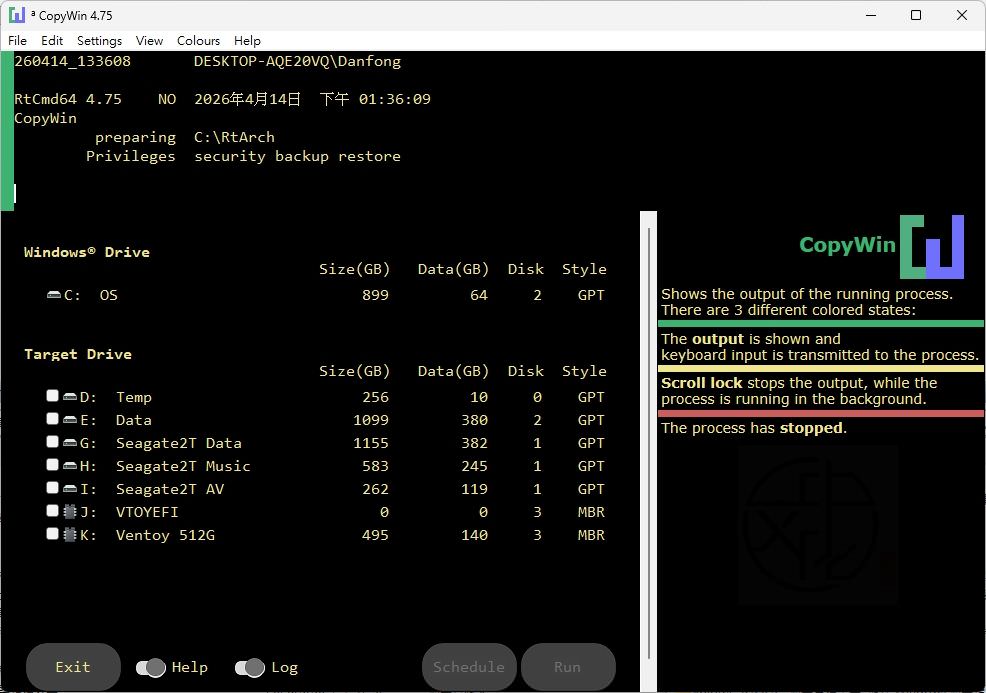Viewport: 986px width, 693px height.
Task: Click the G: Seagate2T Data drive icon
Action: point(70,443)
